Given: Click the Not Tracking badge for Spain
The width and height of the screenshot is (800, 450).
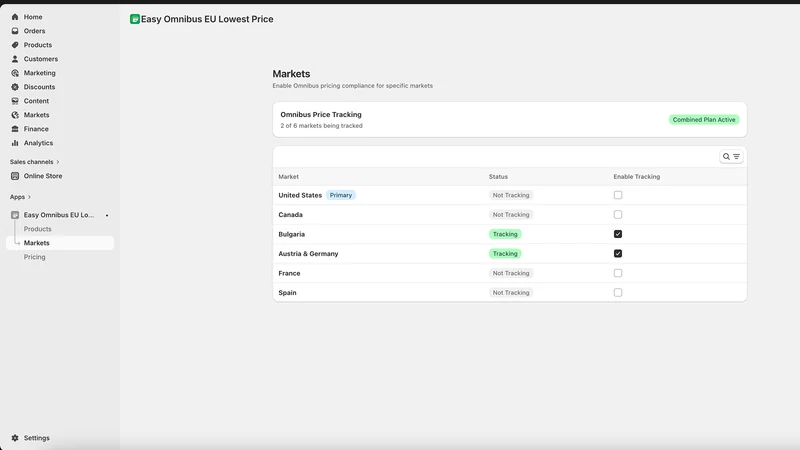Looking at the screenshot, I should [x=511, y=292].
